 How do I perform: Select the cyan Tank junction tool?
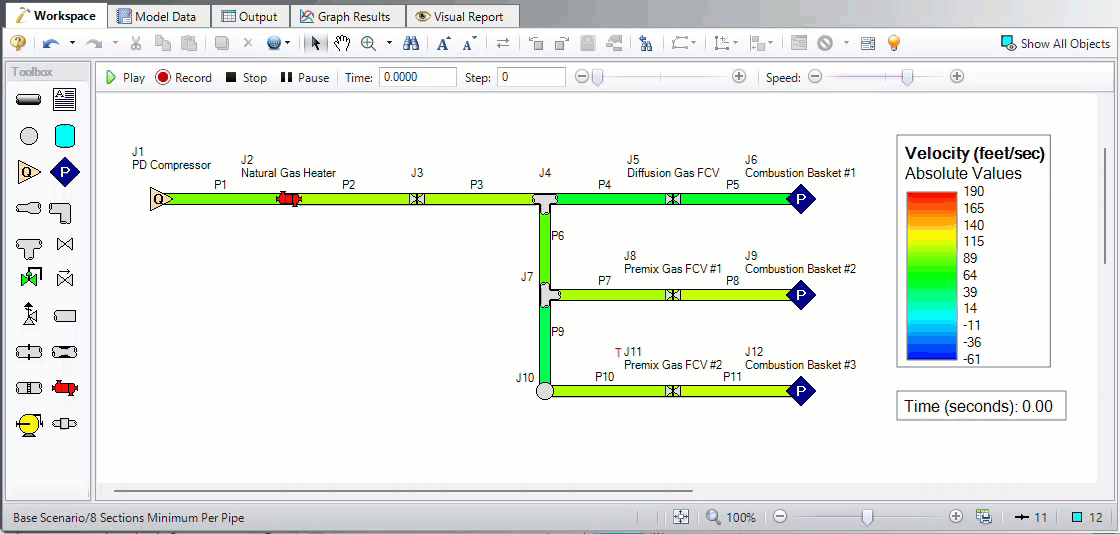click(x=65, y=135)
